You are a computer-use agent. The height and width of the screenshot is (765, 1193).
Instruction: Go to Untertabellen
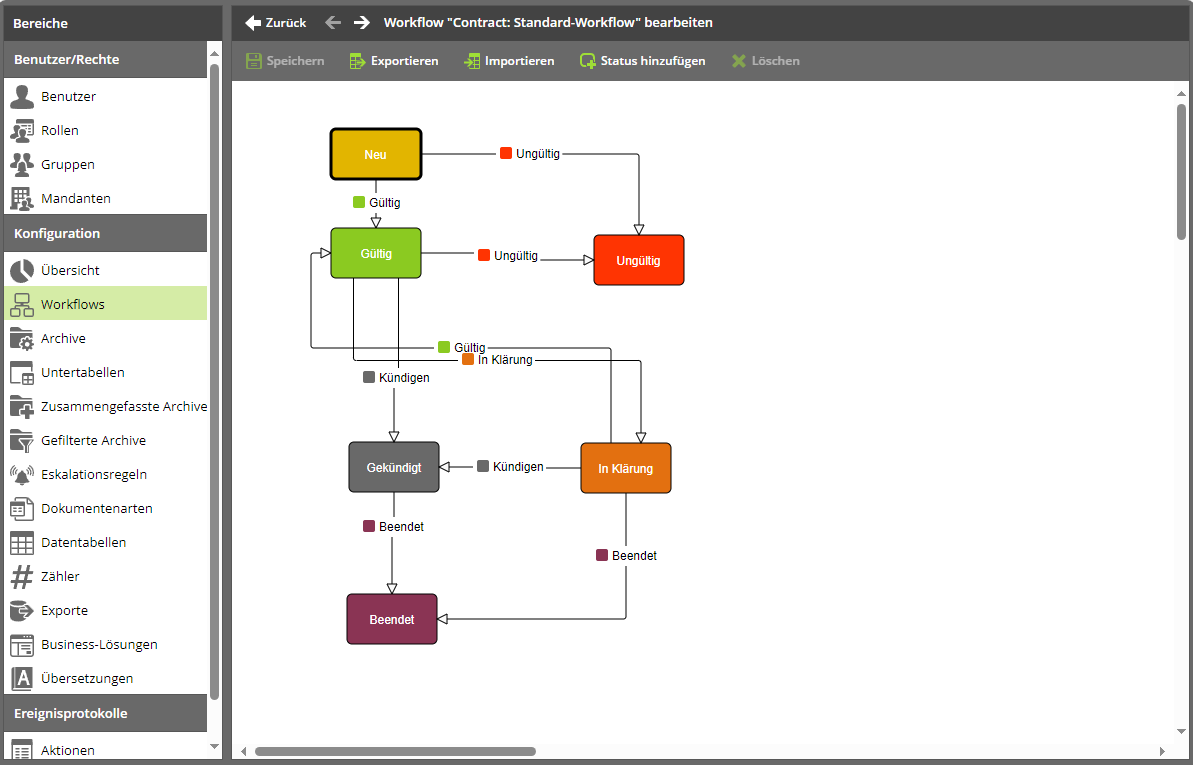click(105, 372)
